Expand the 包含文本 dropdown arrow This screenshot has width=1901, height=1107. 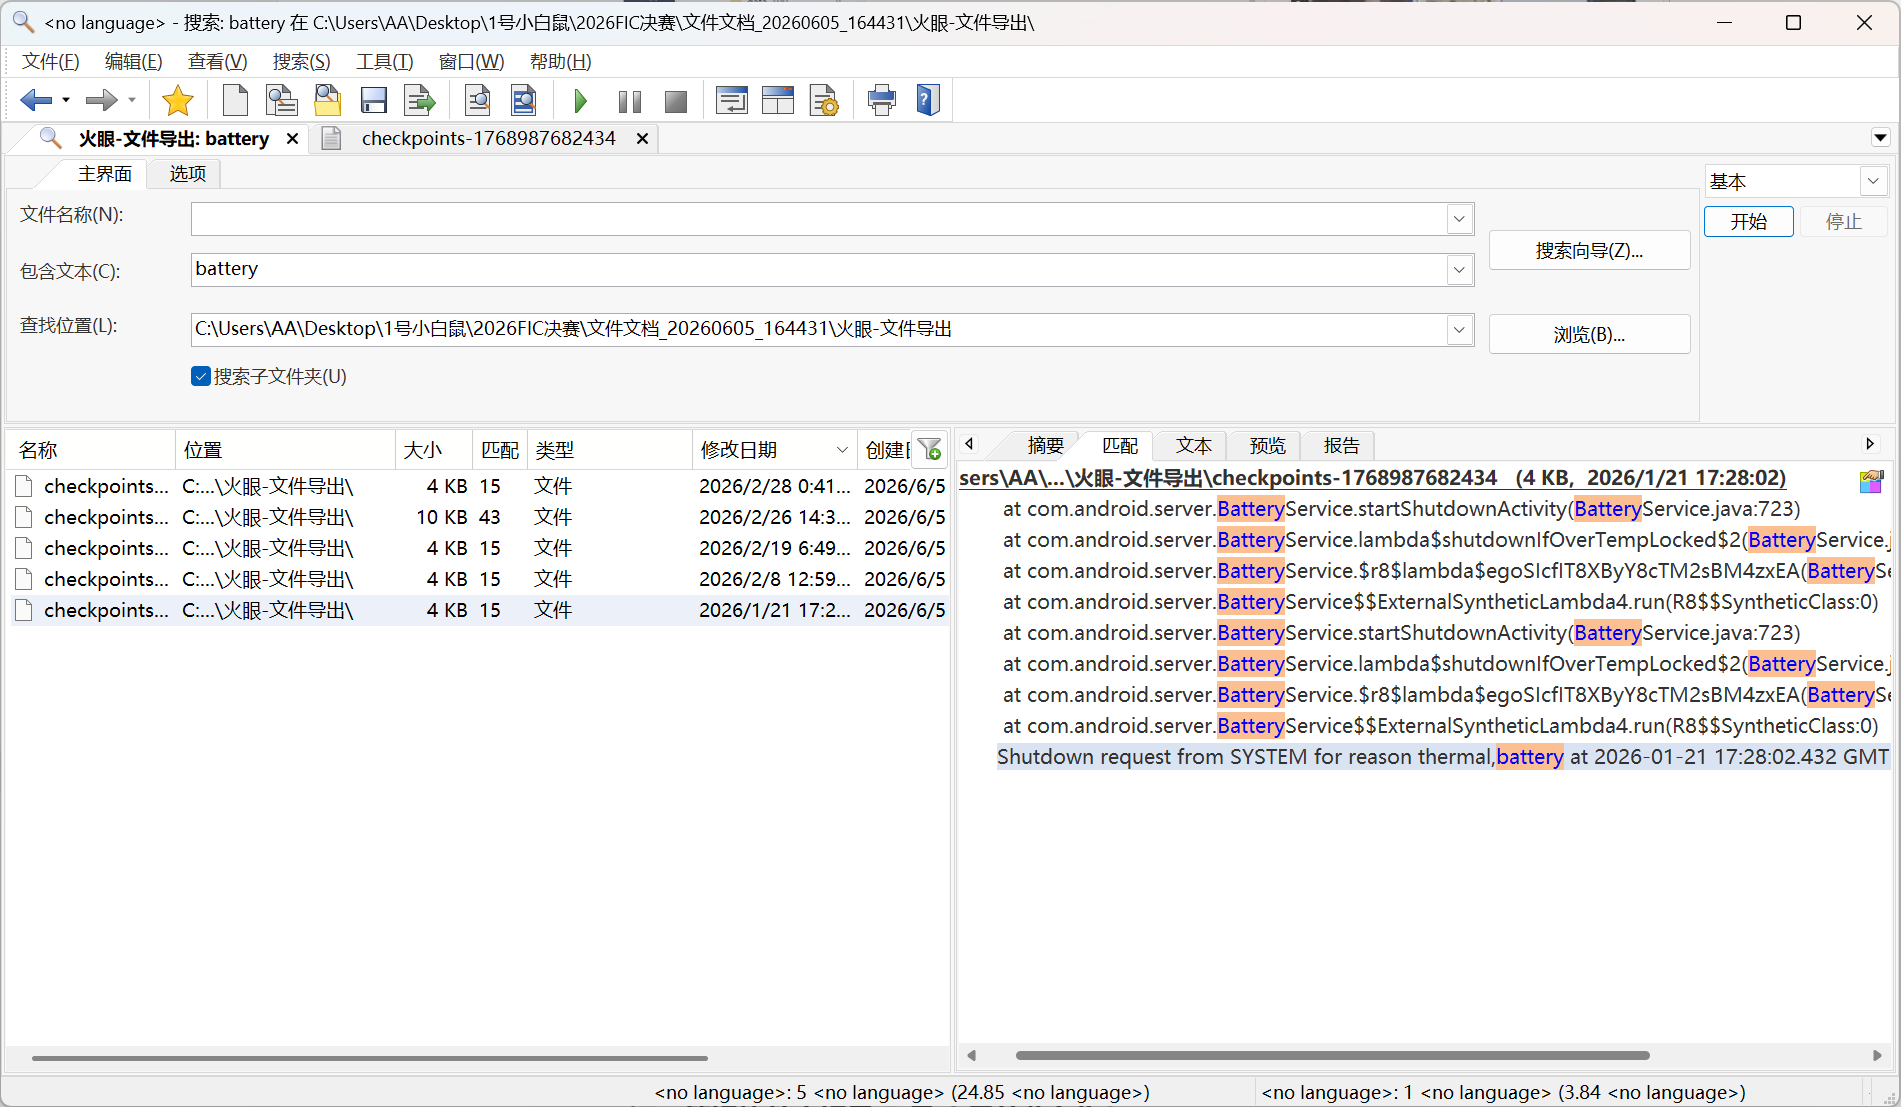pyautogui.click(x=1460, y=269)
